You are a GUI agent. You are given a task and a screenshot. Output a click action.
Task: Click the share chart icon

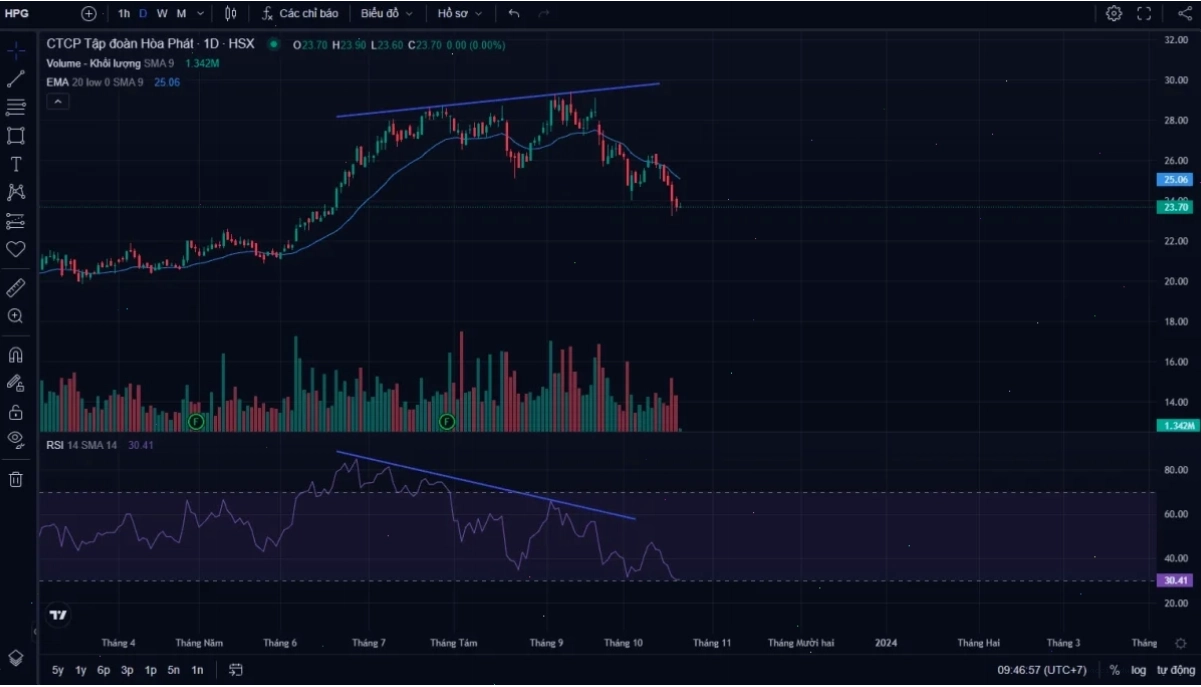coord(1184,14)
